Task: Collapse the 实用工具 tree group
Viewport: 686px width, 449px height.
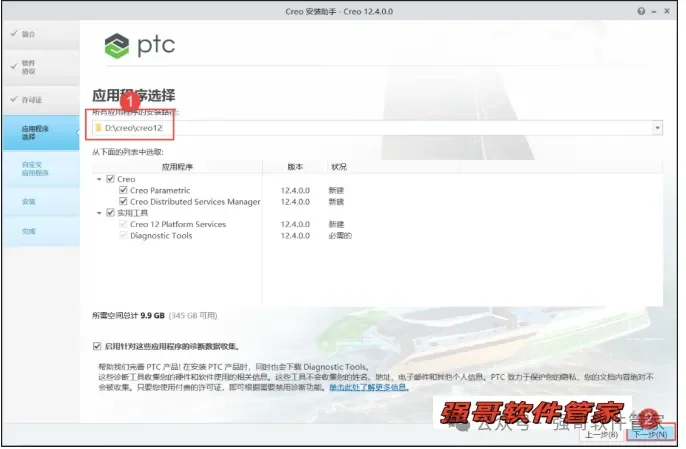Action: [99, 214]
